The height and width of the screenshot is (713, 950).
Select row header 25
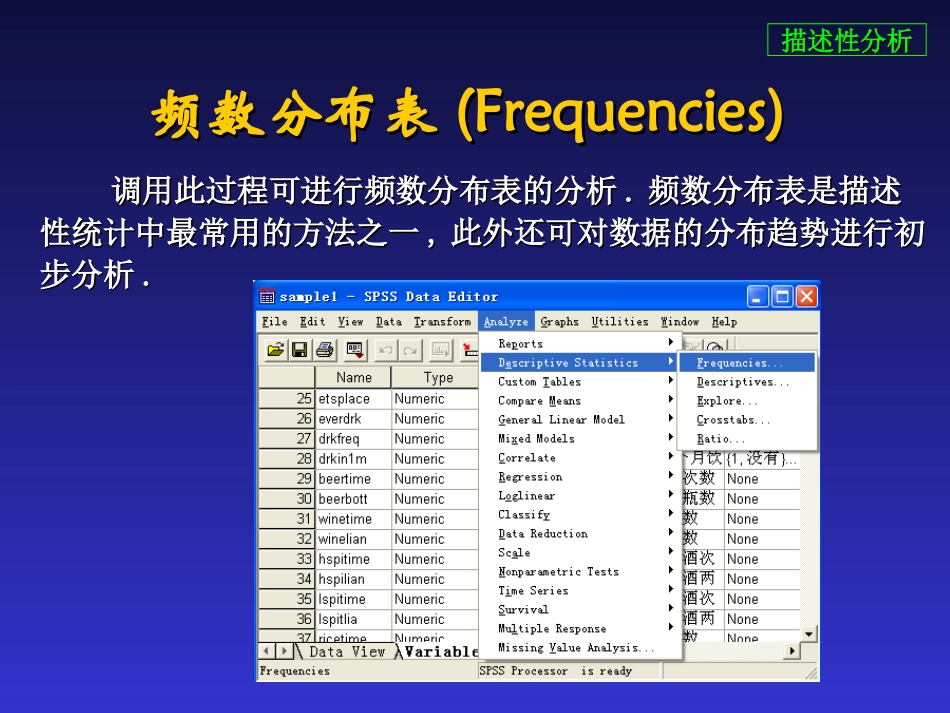287,399
